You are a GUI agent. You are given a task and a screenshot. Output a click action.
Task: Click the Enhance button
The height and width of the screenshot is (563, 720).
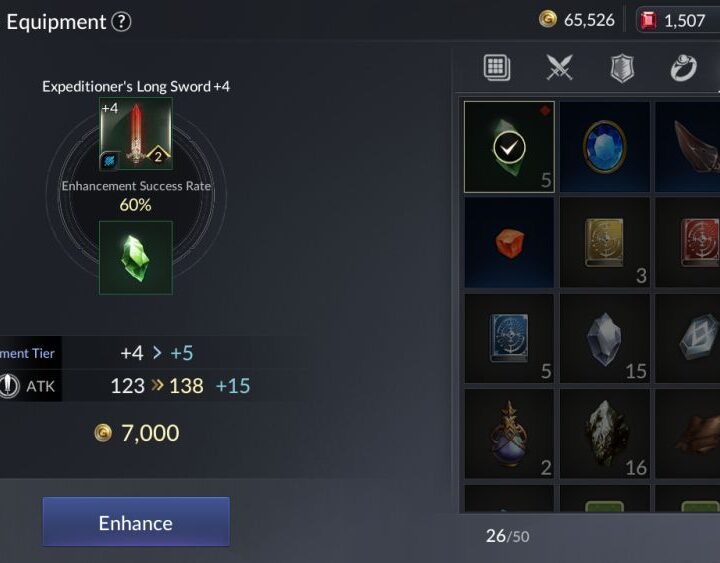[x=136, y=522]
